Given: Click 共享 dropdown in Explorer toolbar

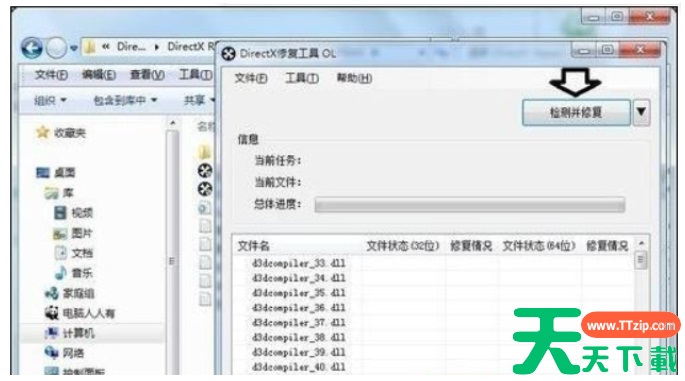Looking at the screenshot, I should coord(199,100).
